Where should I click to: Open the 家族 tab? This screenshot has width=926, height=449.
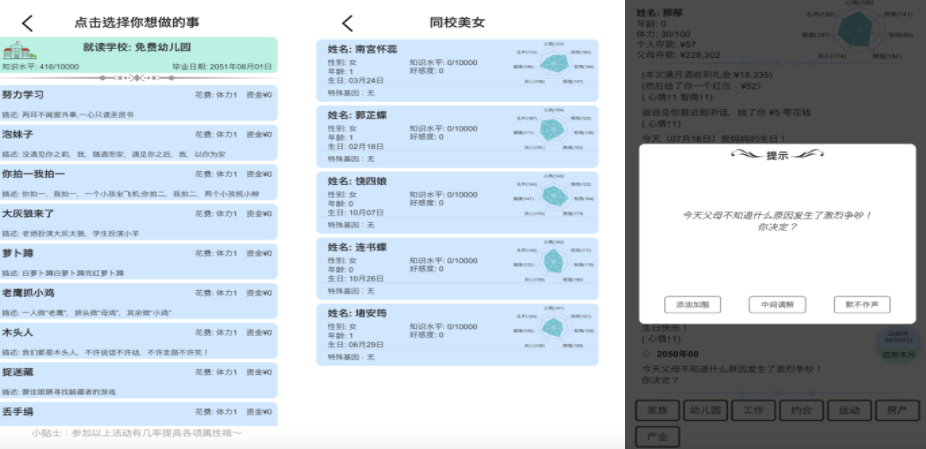[x=657, y=410]
